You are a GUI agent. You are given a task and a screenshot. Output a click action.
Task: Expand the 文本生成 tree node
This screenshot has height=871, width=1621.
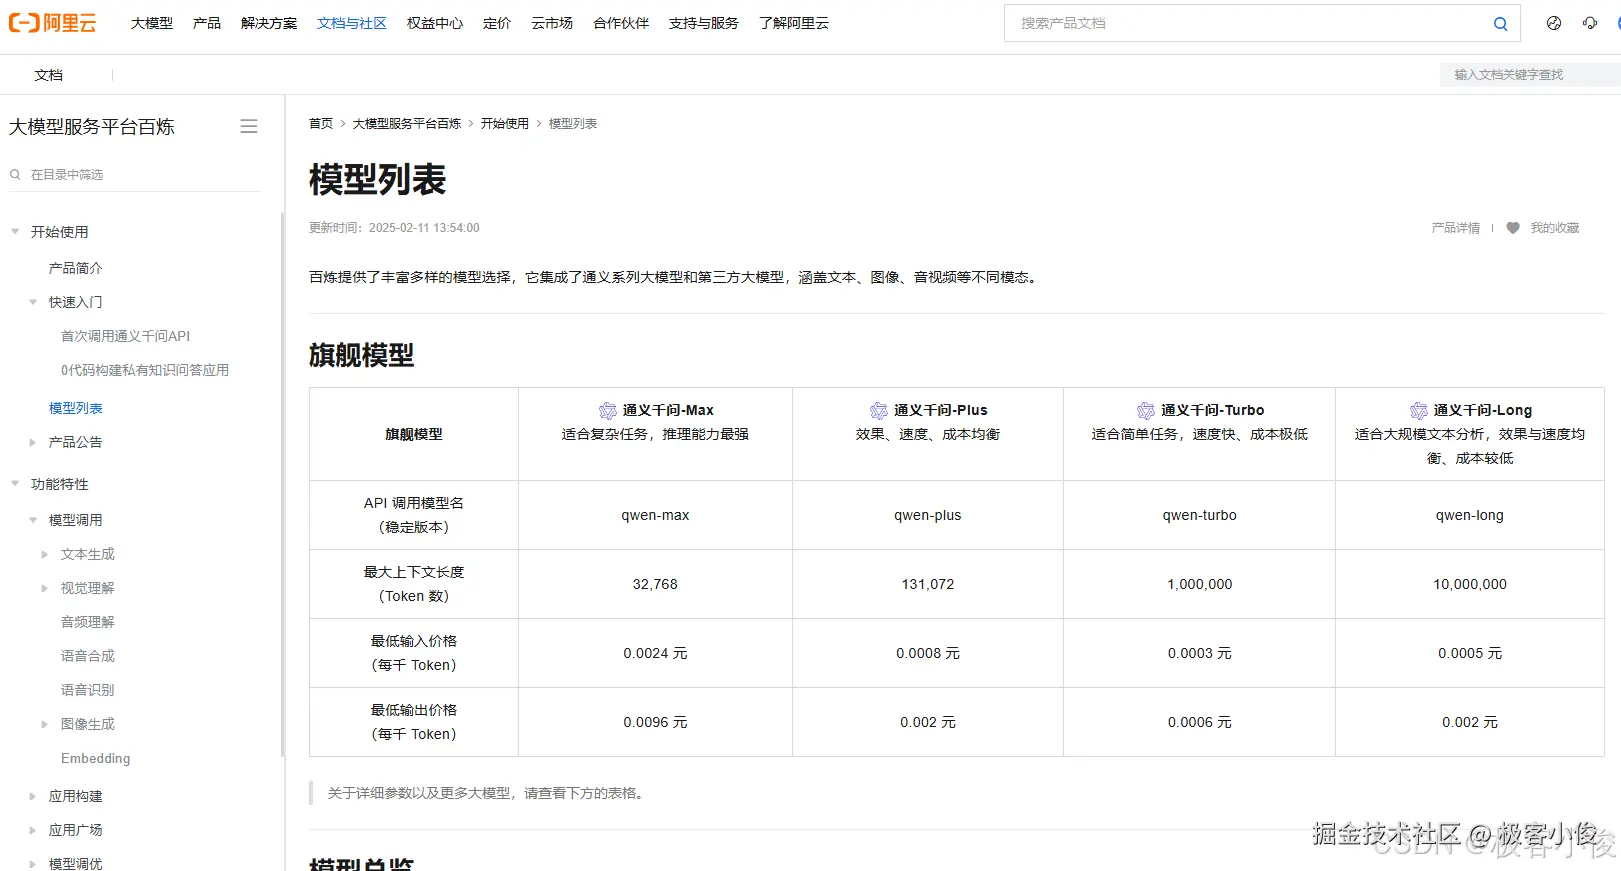(x=44, y=553)
